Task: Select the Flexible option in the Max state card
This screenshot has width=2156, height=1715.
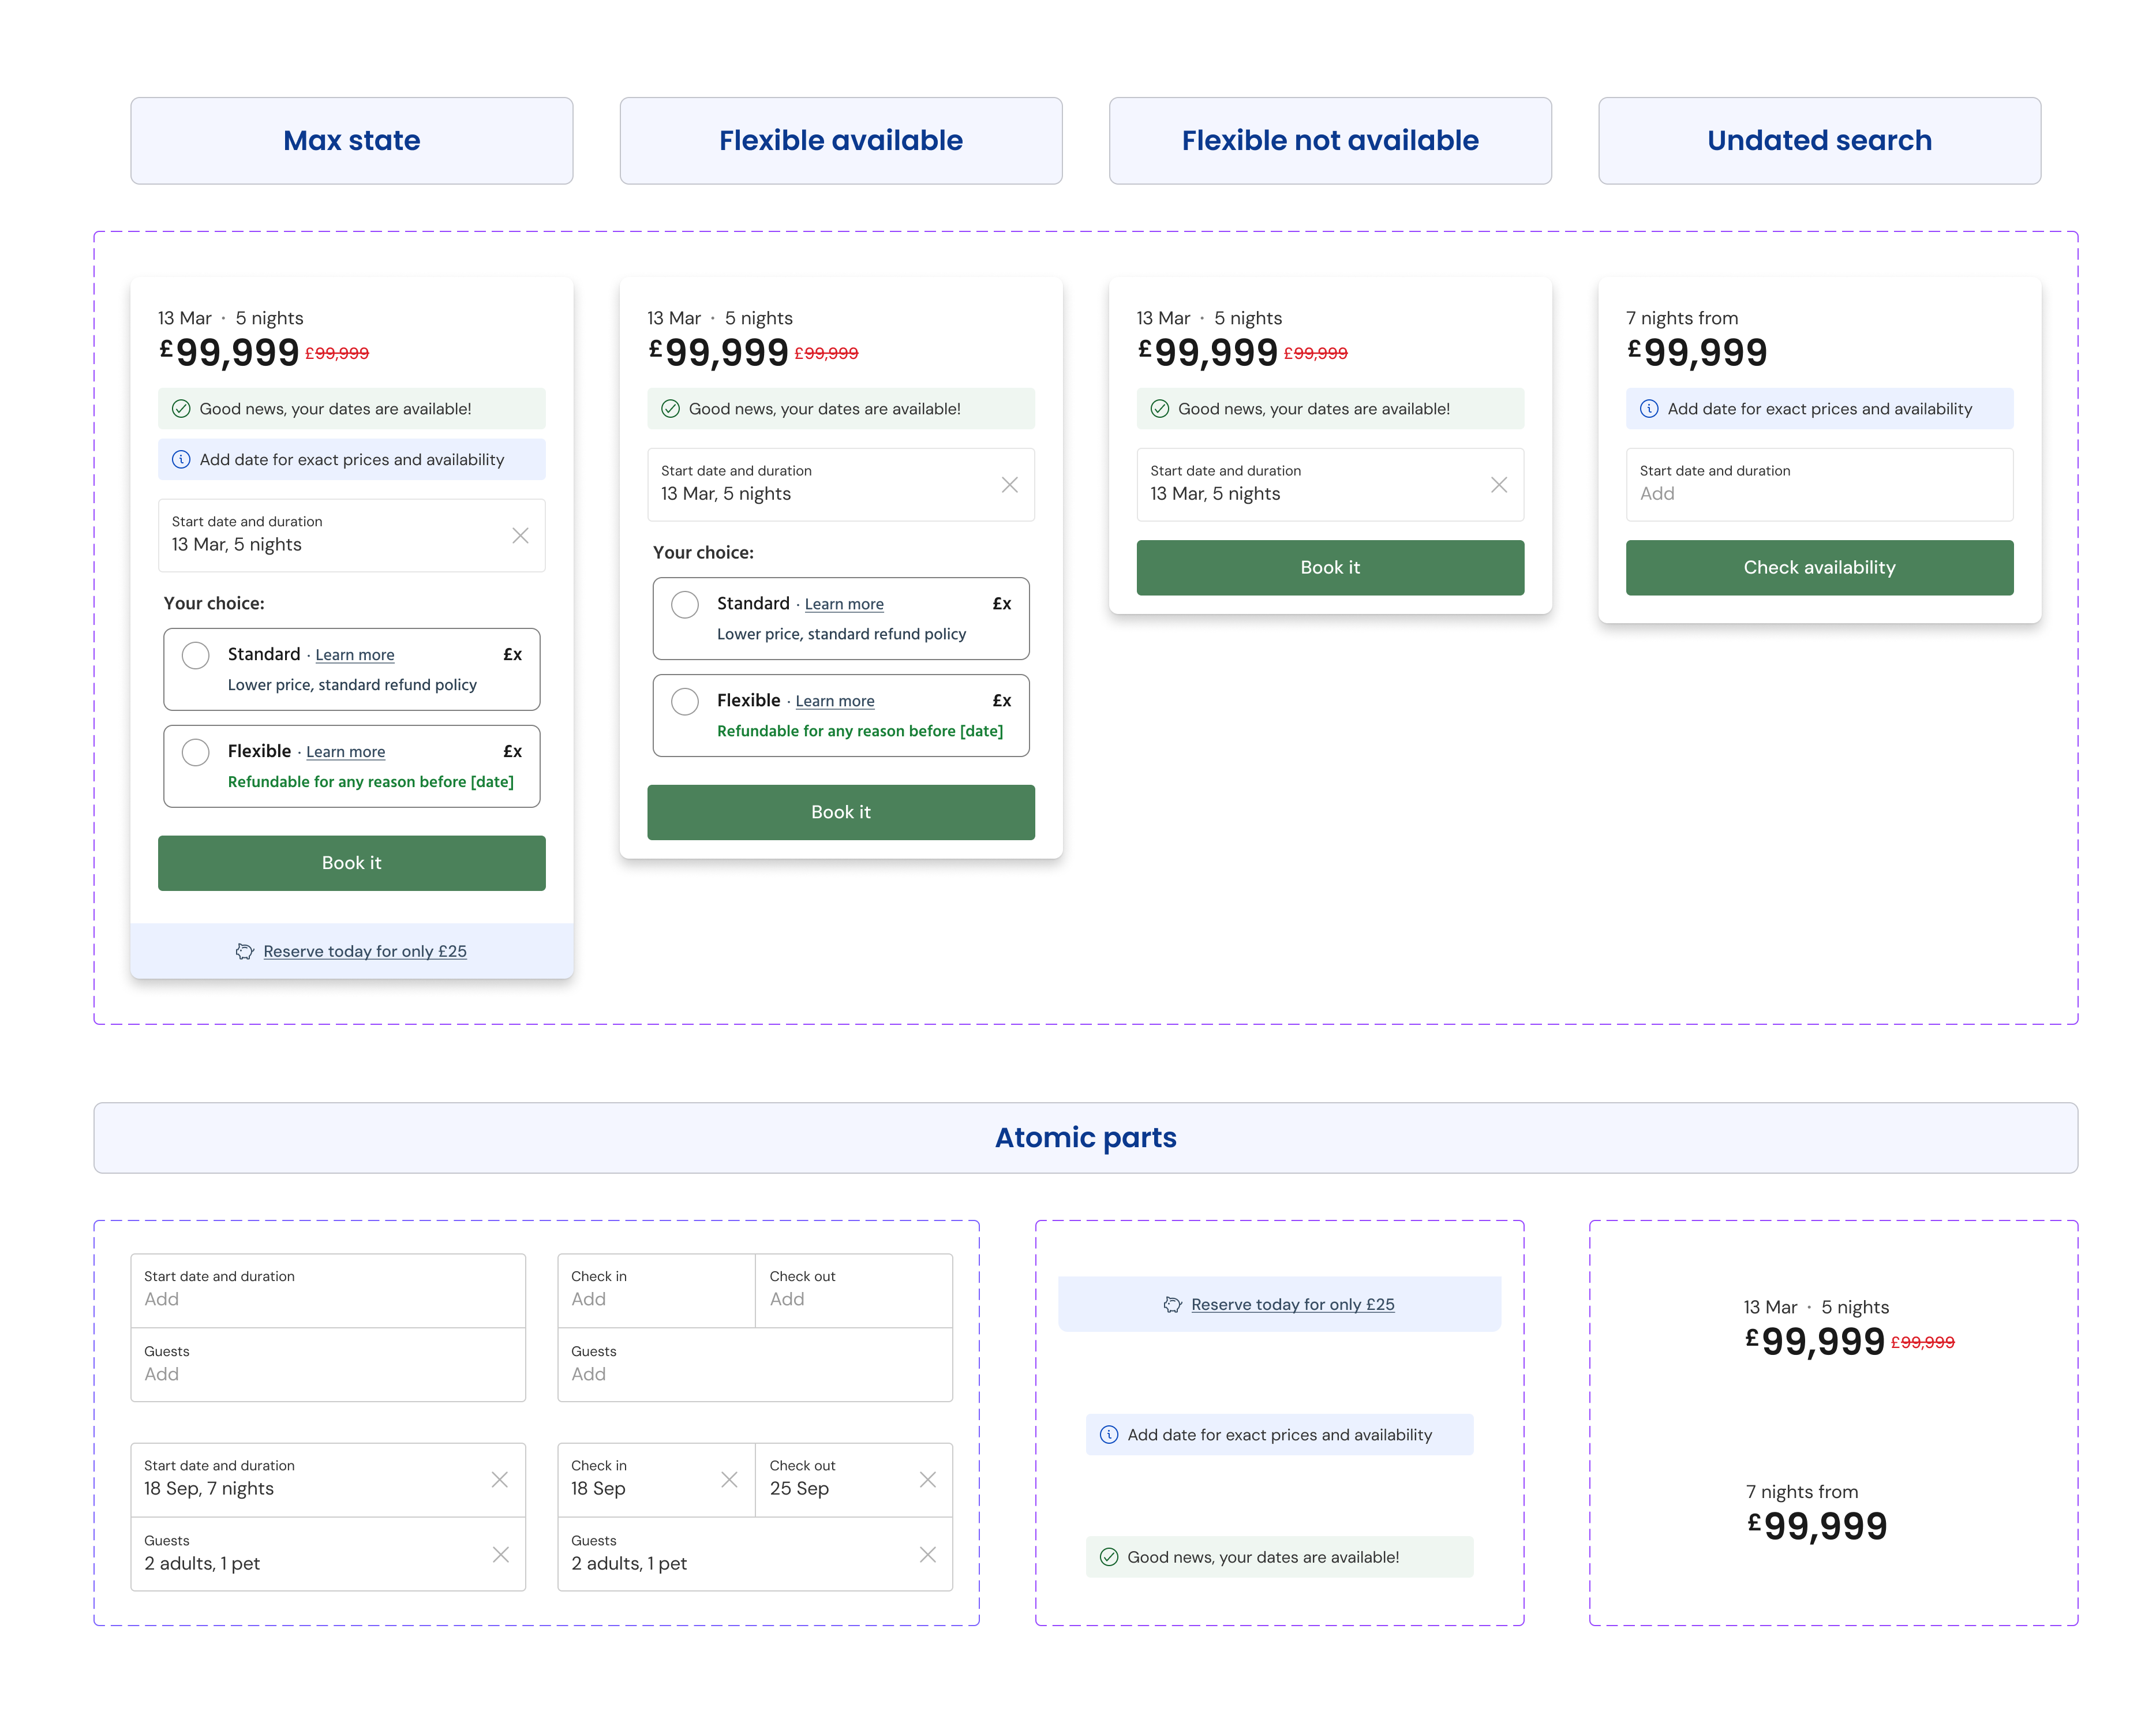Action: [196, 752]
